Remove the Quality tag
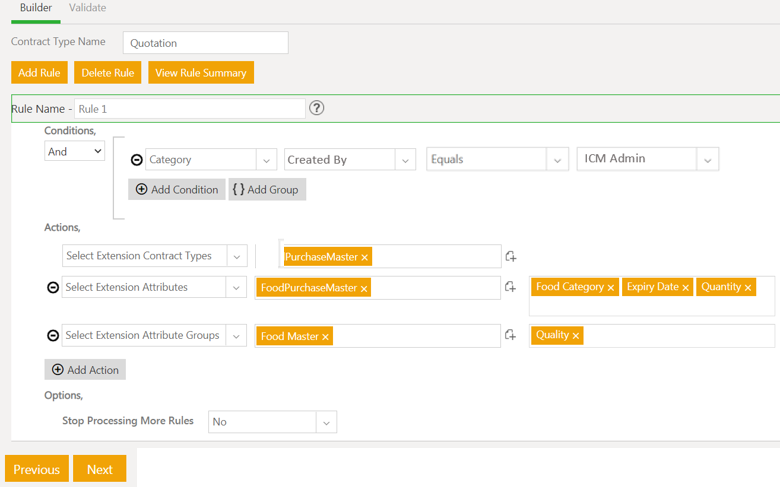 click(576, 336)
